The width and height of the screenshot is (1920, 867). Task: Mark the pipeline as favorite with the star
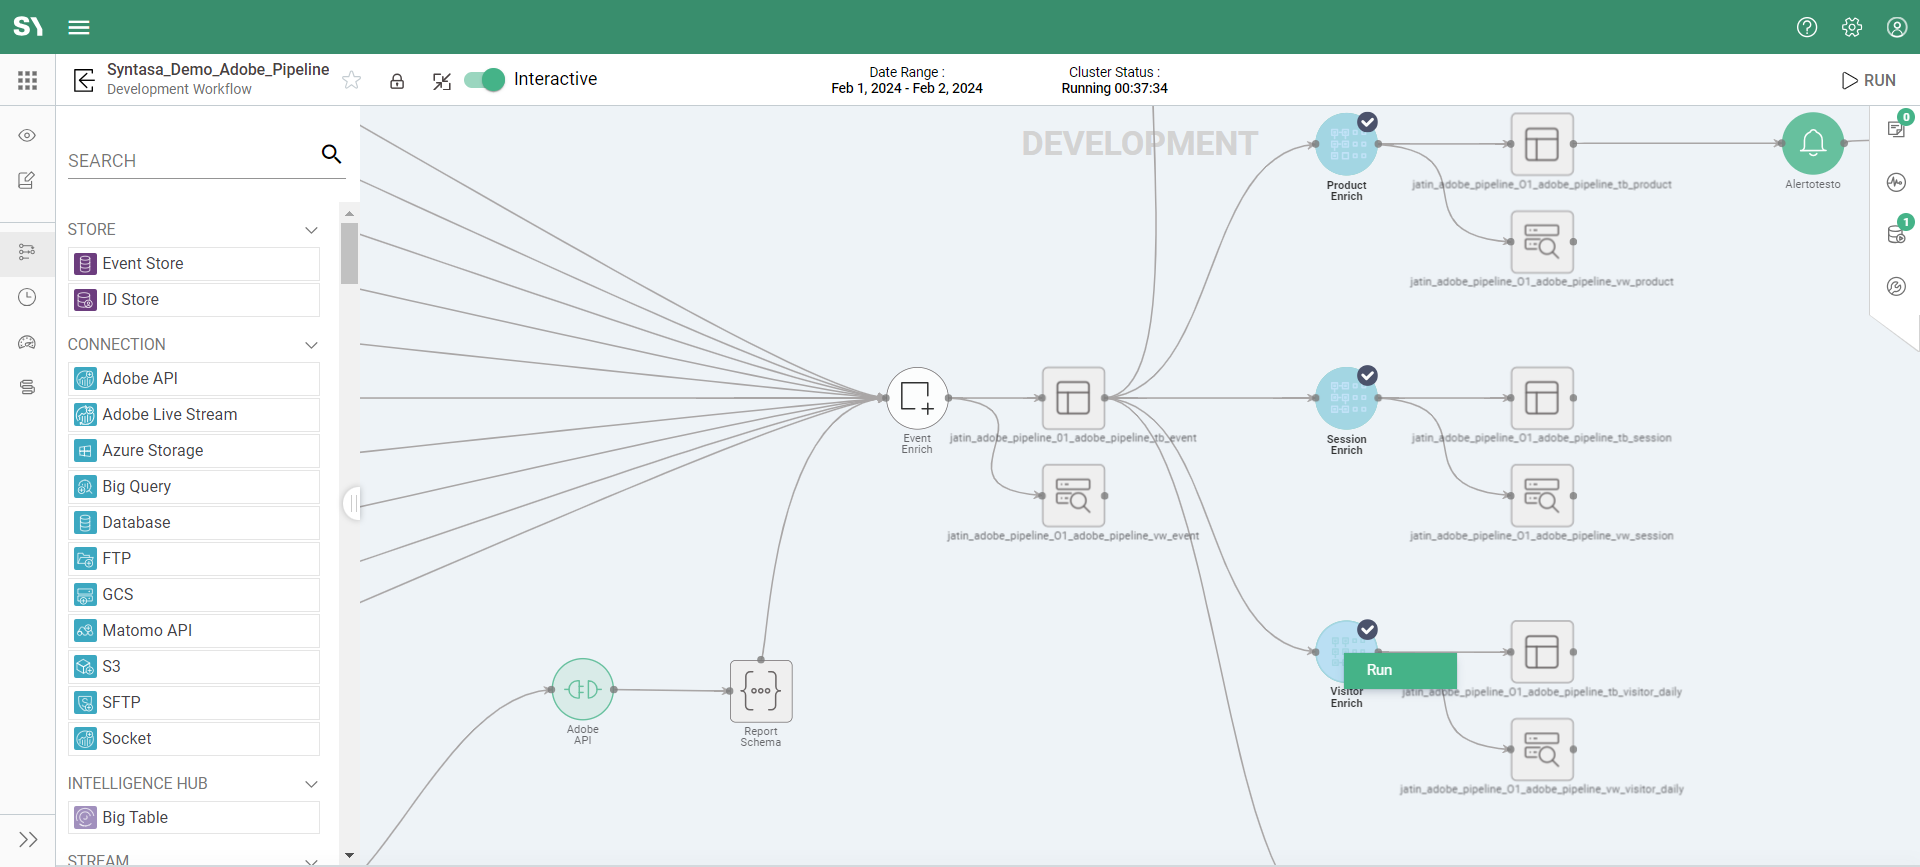click(352, 80)
